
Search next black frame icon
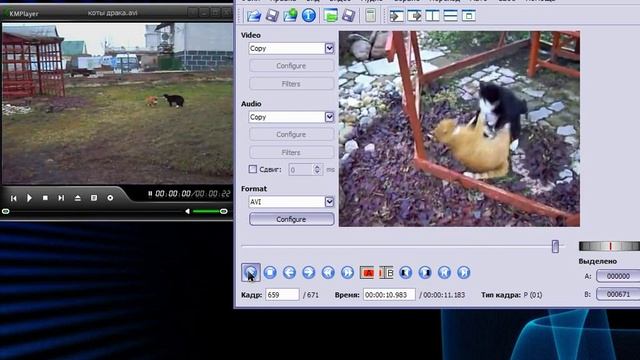pyautogui.click(x=425, y=272)
